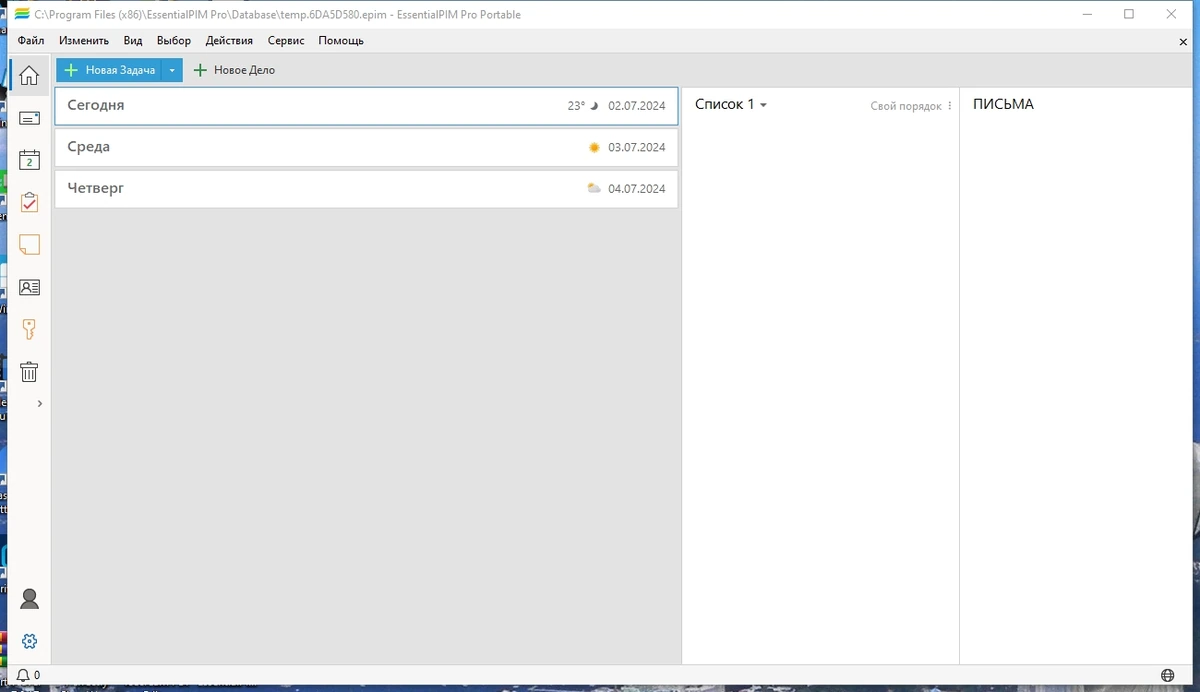Screen dimensions: 1200x692
Task: Click the user account profile icon
Action: pyautogui.click(x=29, y=599)
